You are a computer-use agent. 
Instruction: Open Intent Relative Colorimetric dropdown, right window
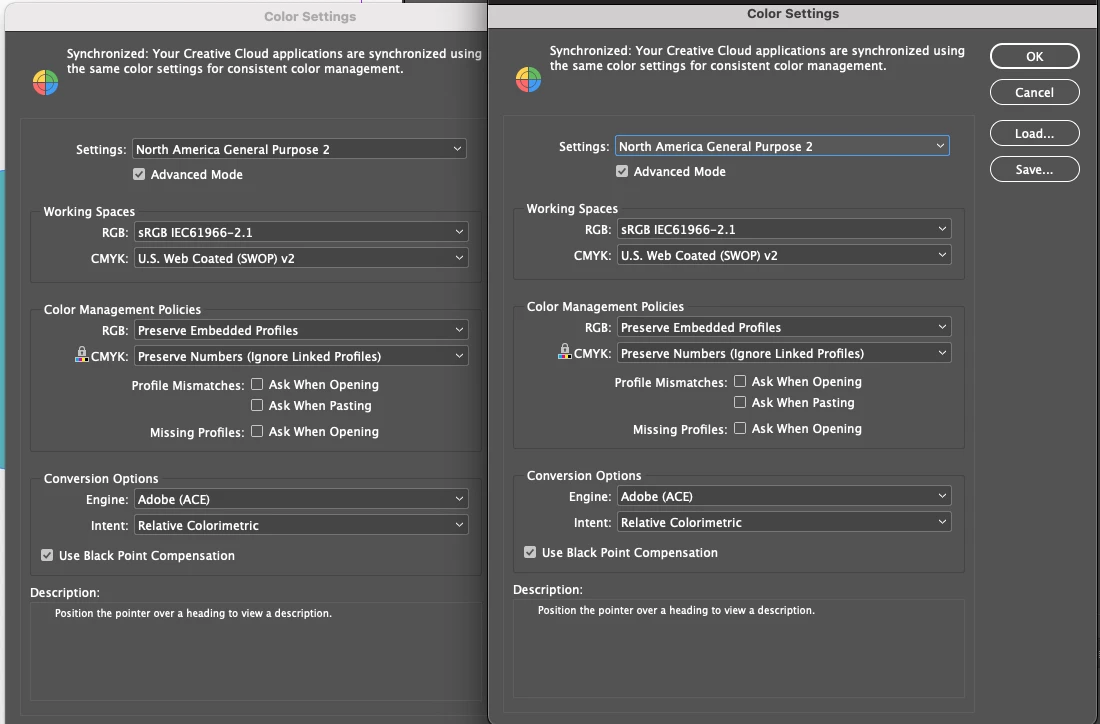point(784,522)
